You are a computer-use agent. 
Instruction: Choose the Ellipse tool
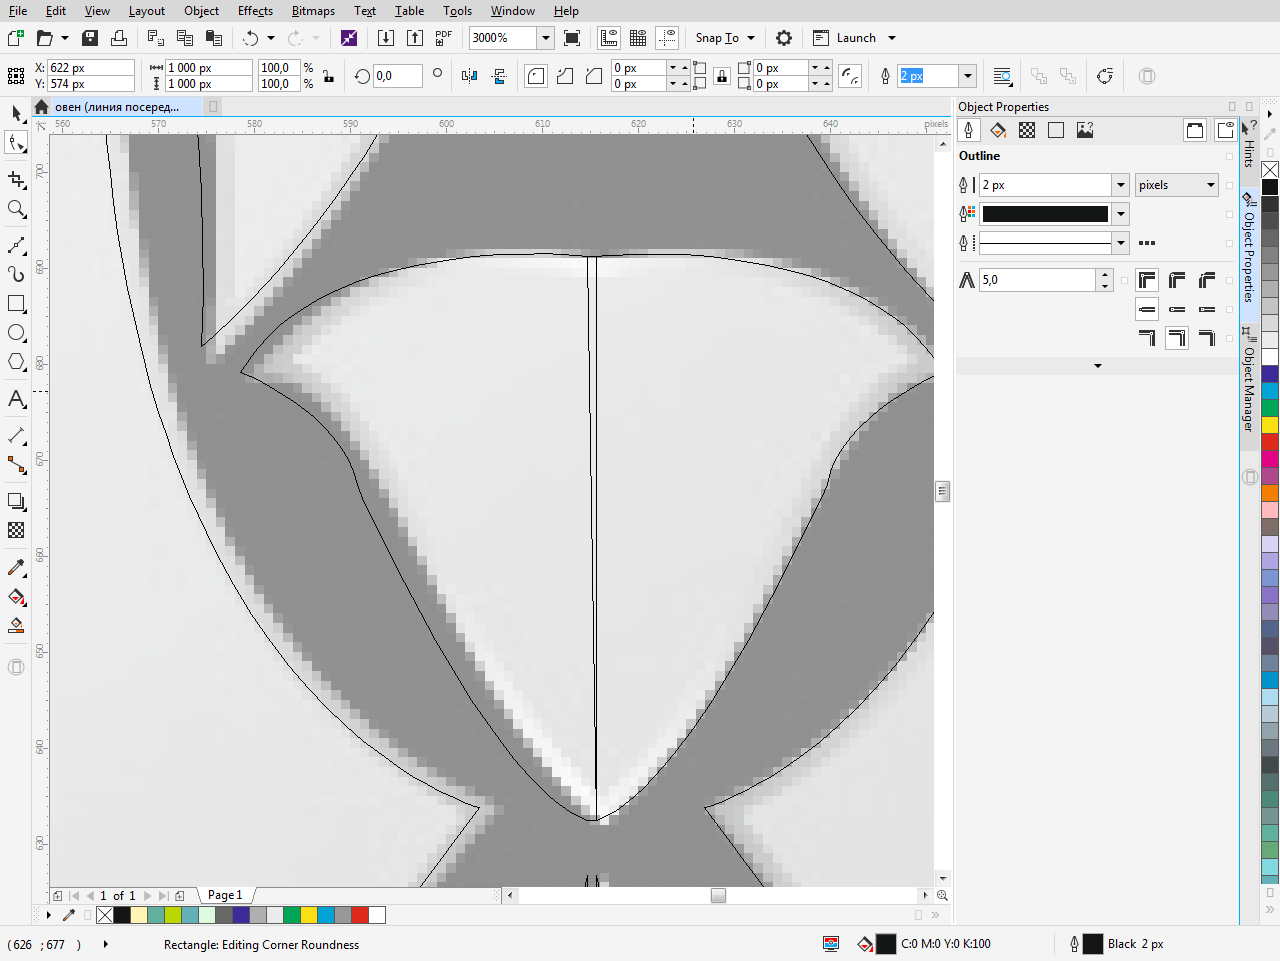16,333
